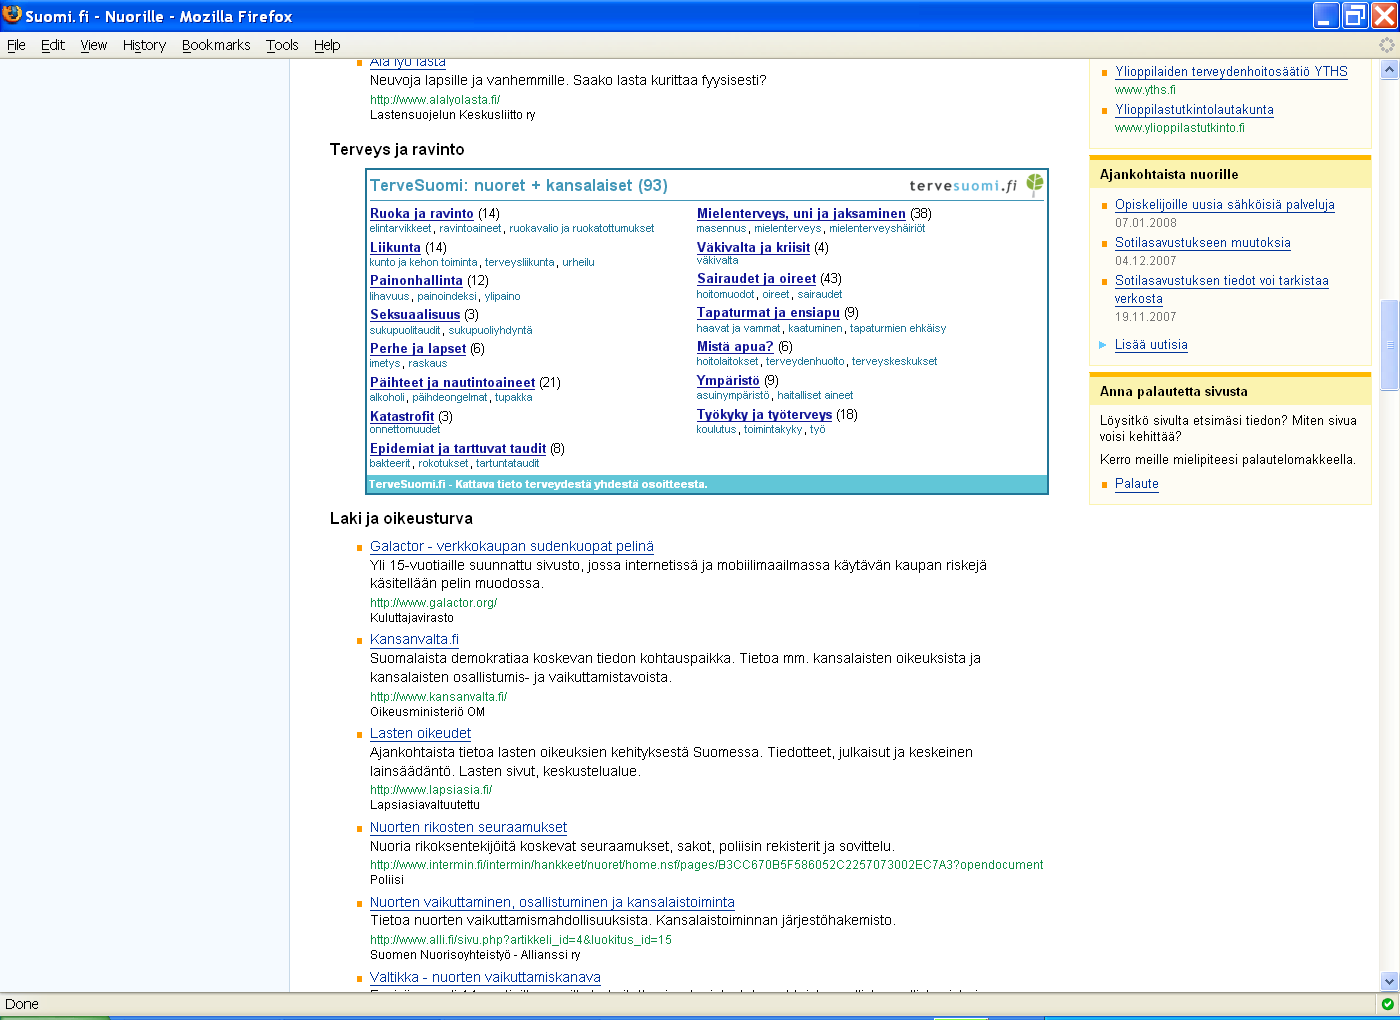Screen dimensions: 1400x1020
Task: Open Lasten oikeudet link
Action: click(420, 733)
